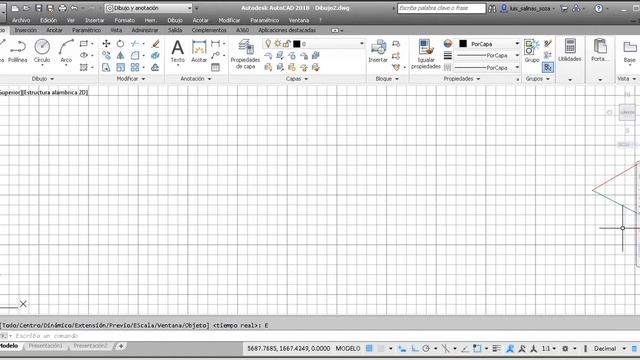Toggle ortho mode in status bar

click(x=415, y=349)
